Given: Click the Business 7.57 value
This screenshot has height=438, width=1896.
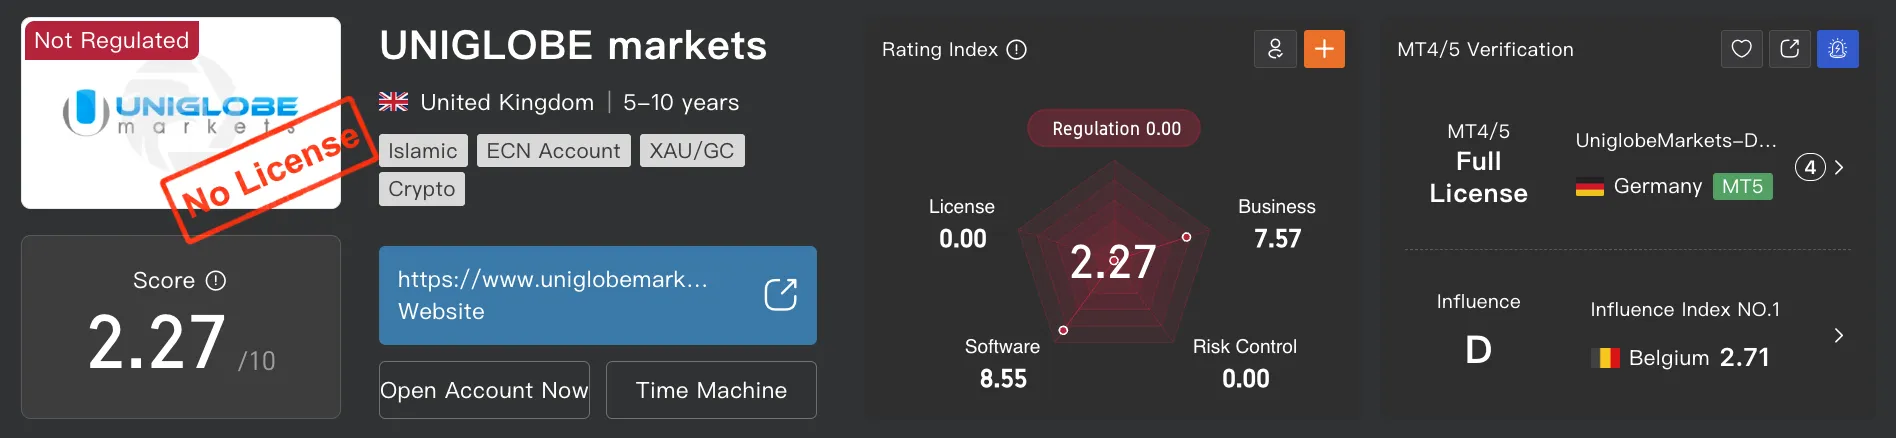Looking at the screenshot, I should pos(1278,239).
